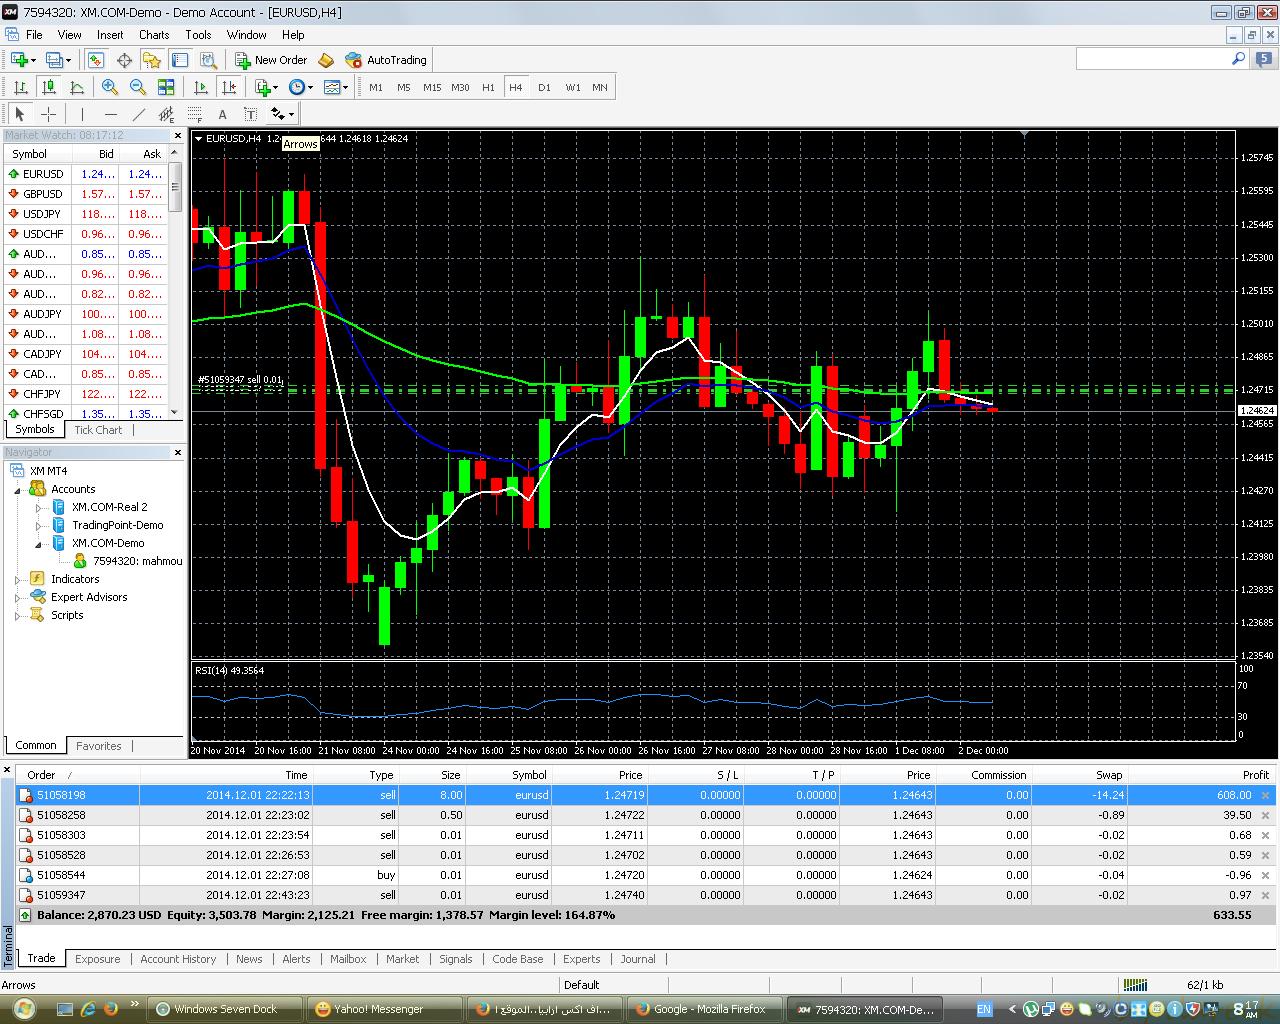
Task: Select the D1 timeframe
Action: pos(544,87)
